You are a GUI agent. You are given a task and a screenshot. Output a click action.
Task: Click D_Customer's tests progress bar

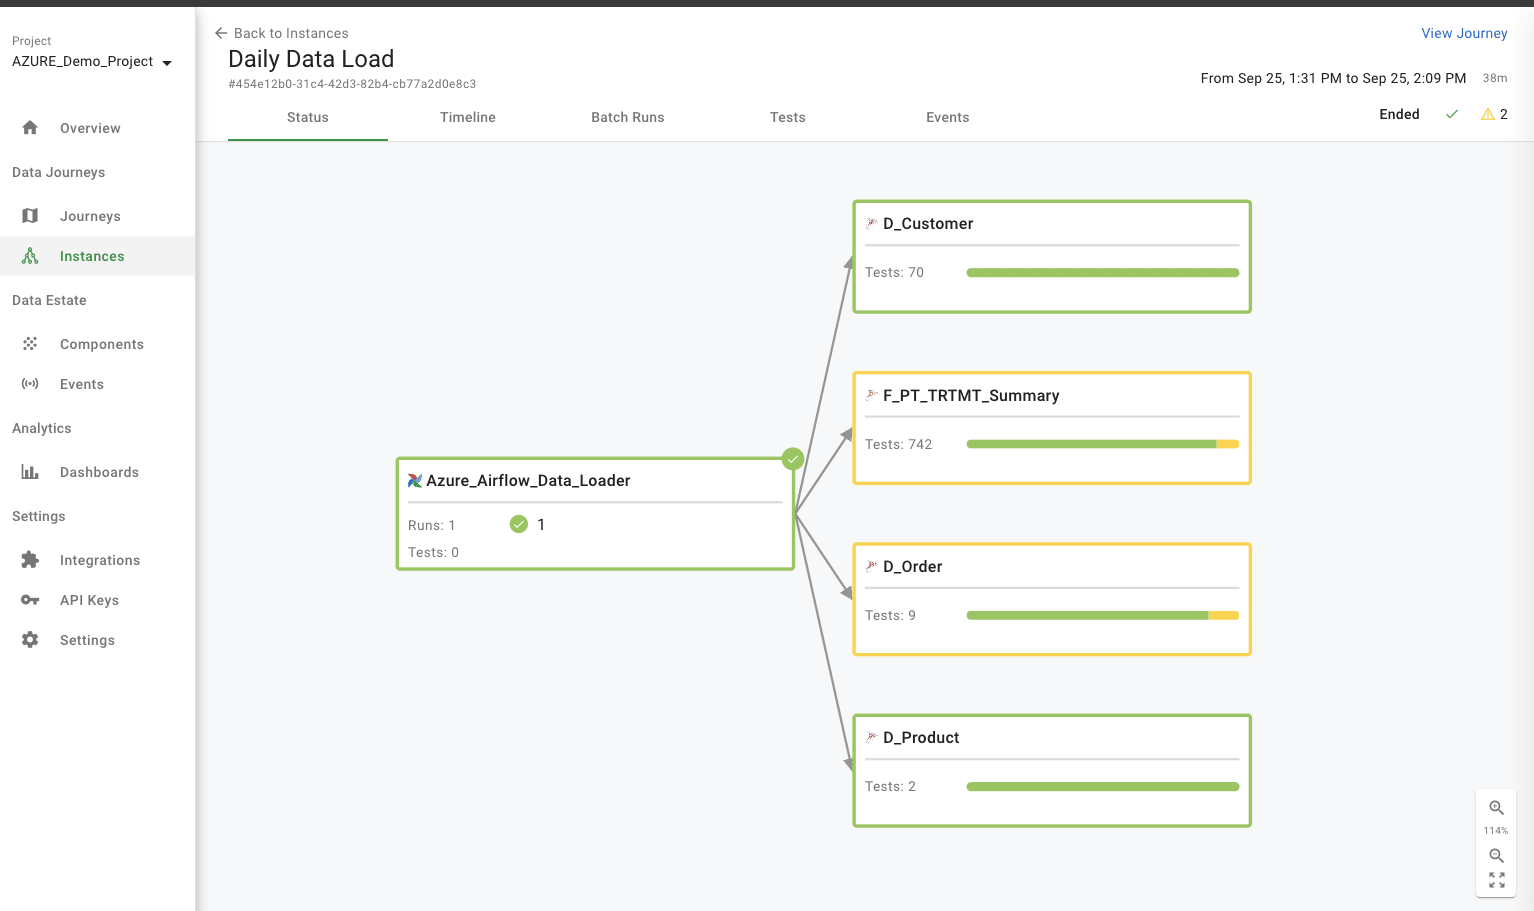[x=1102, y=271]
